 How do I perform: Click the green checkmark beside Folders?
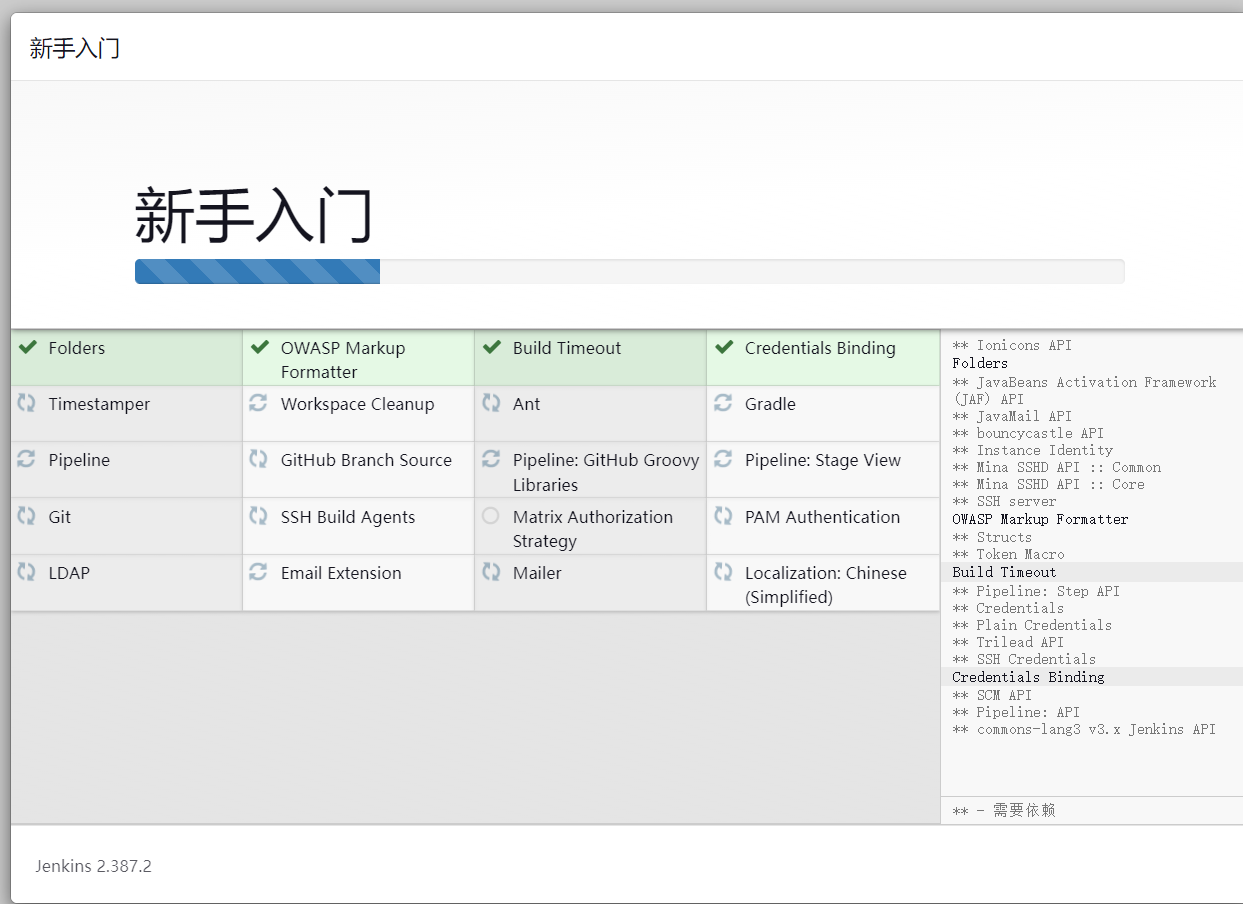28,348
